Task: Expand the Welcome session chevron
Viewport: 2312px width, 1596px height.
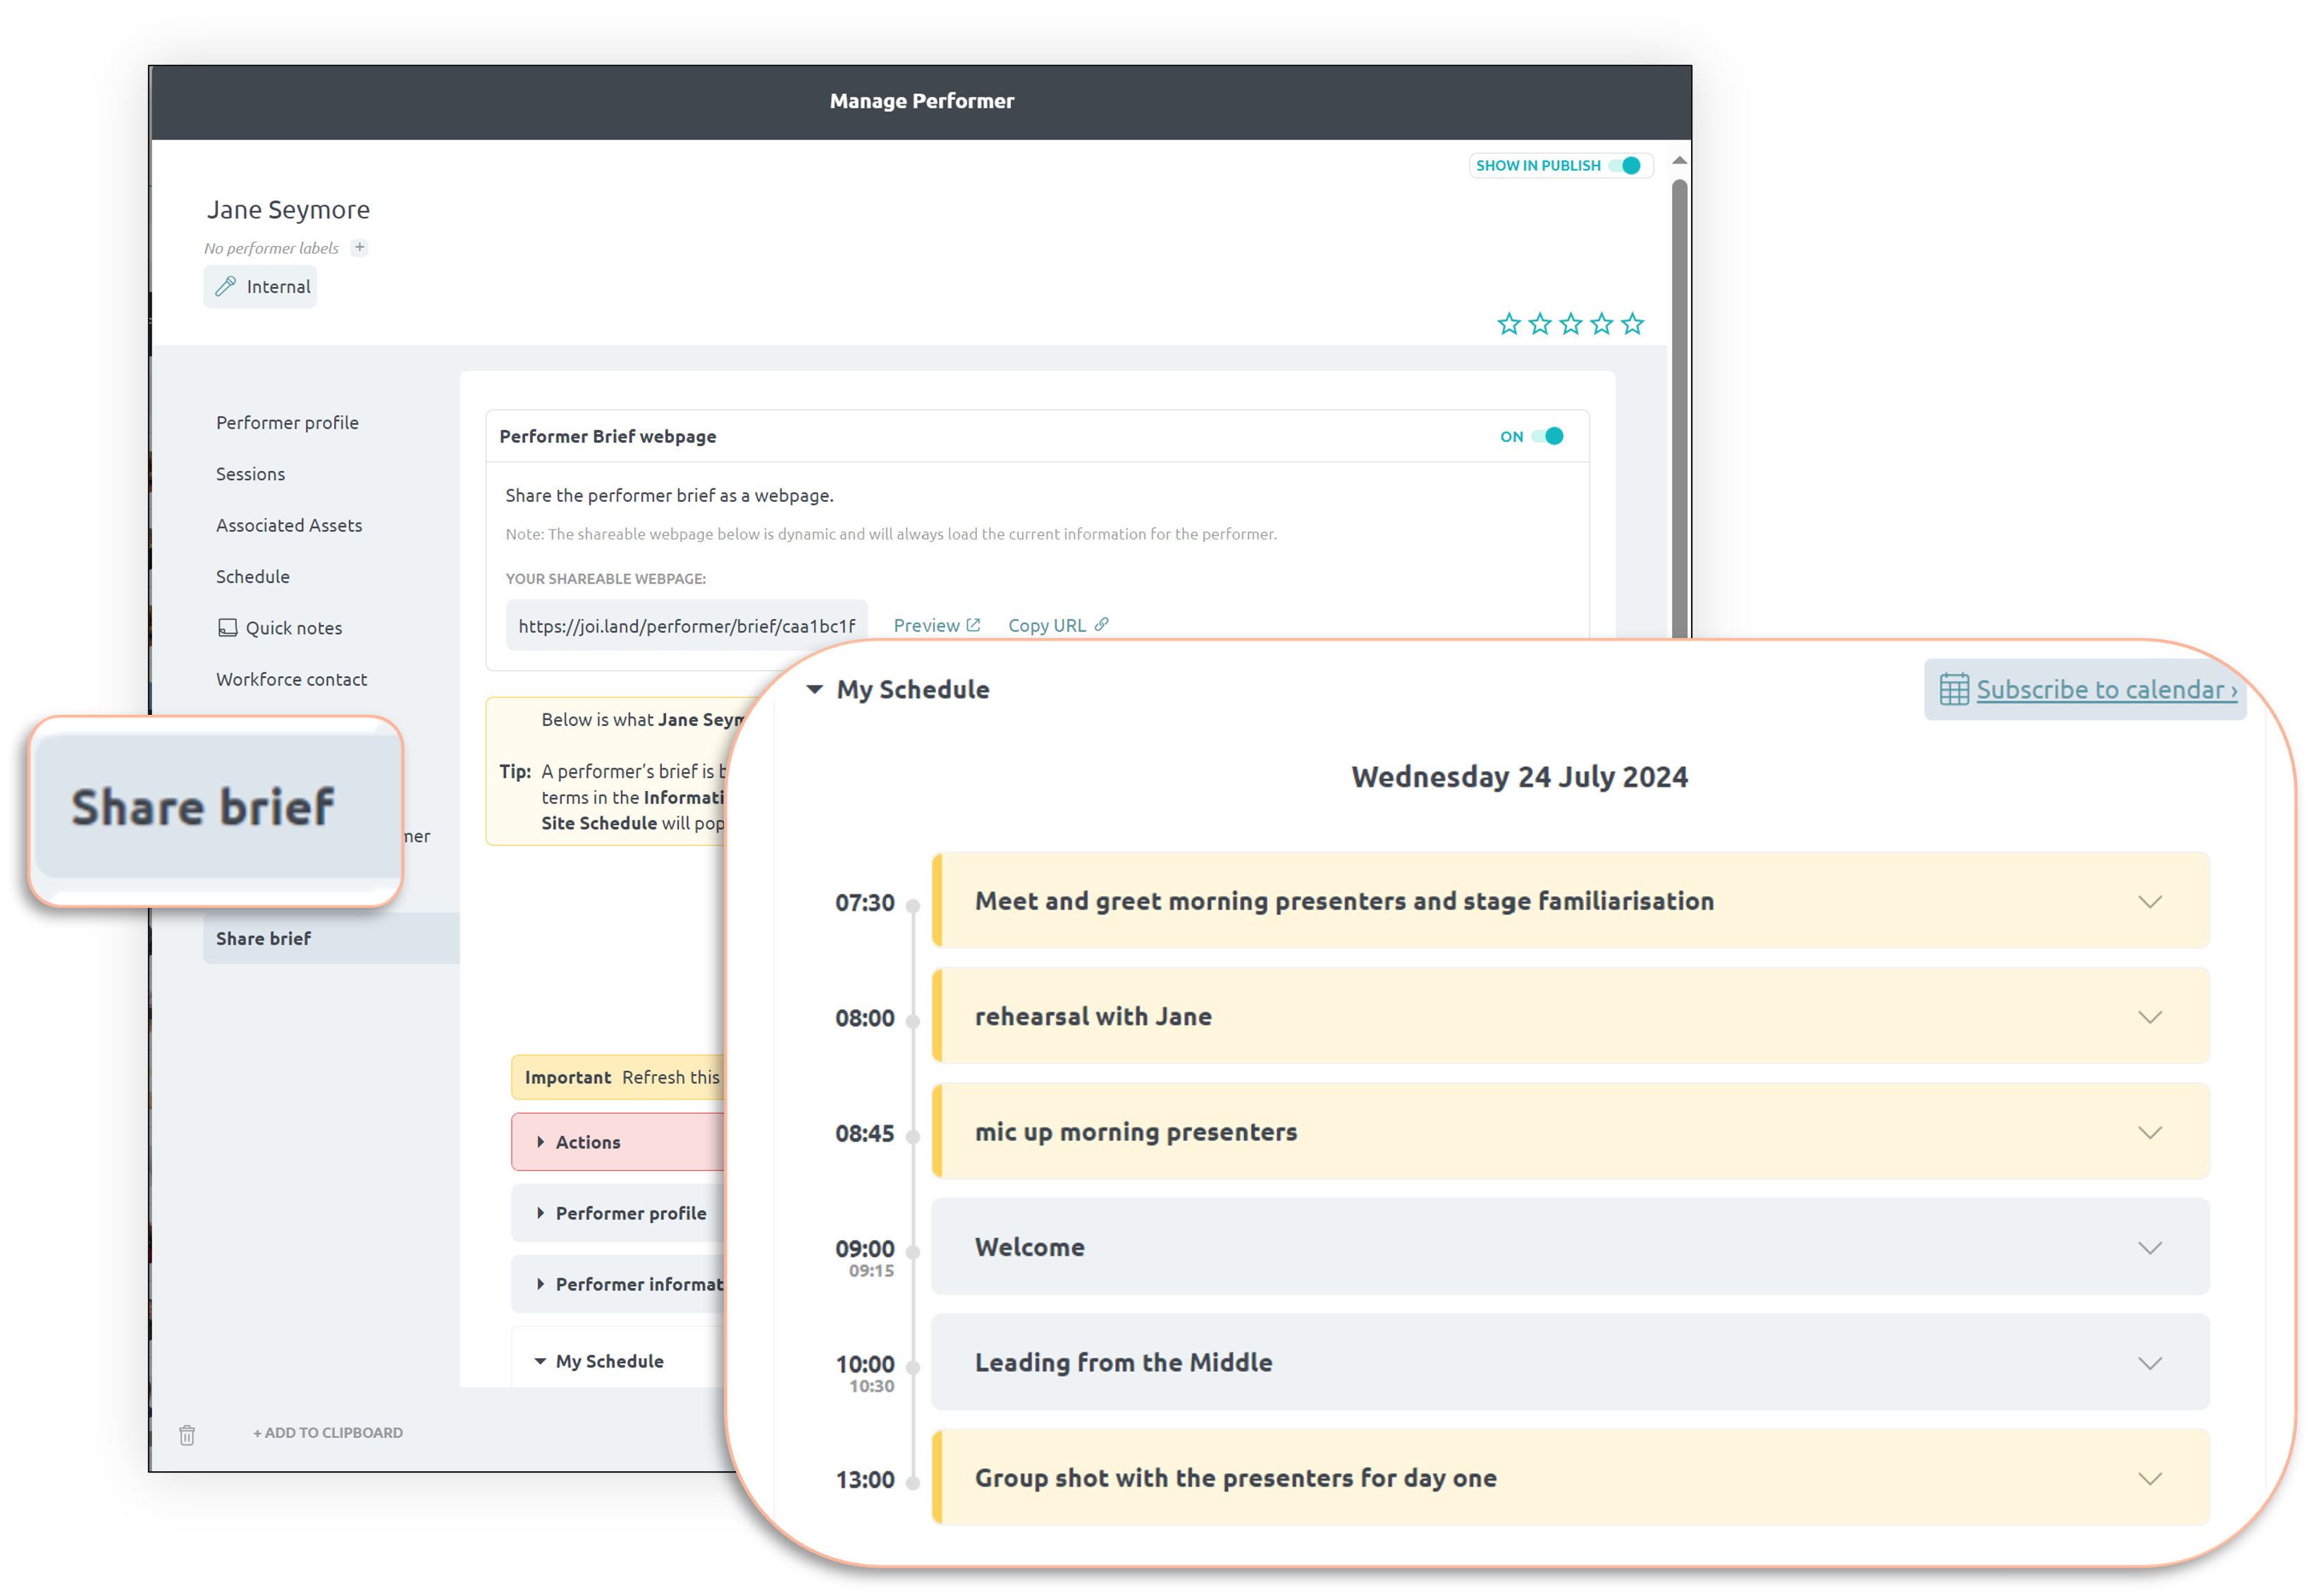Action: coord(2150,1248)
